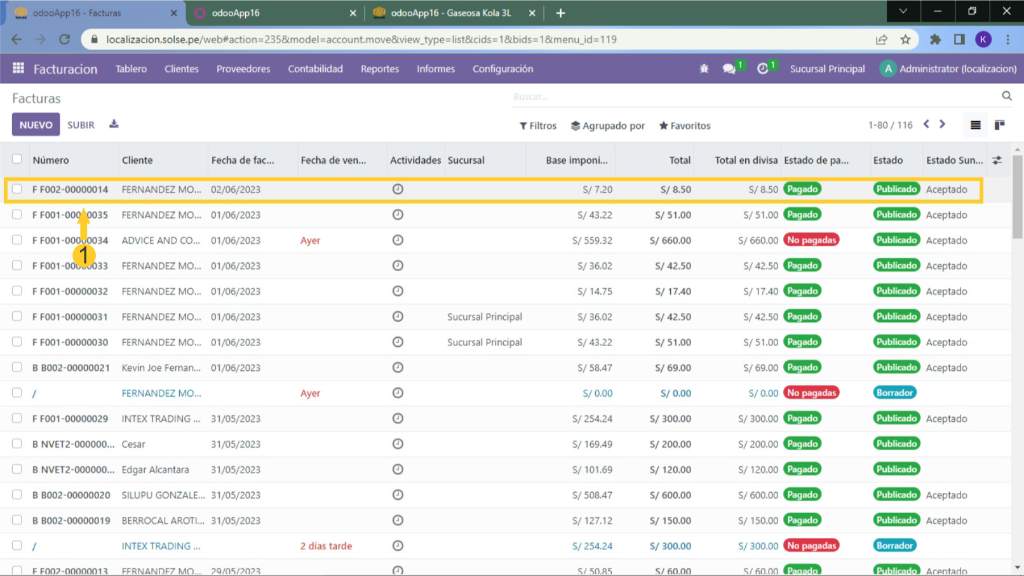The width and height of the screenshot is (1024, 576).
Task: Click the SUBIR button
Action: click(x=81, y=125)
